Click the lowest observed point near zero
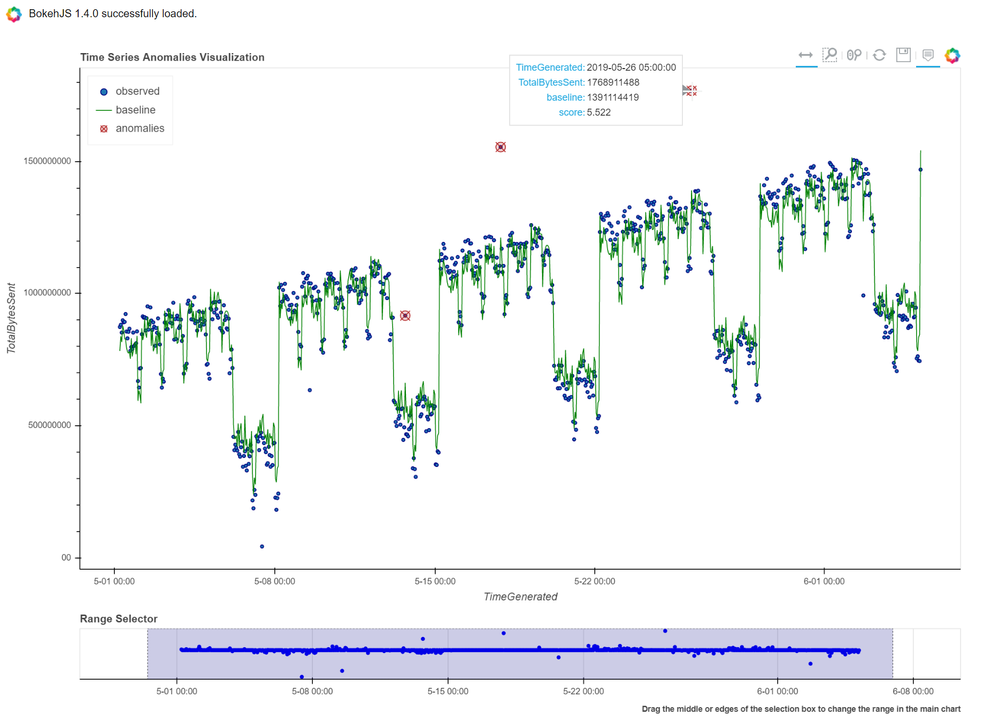 (262, 547)
